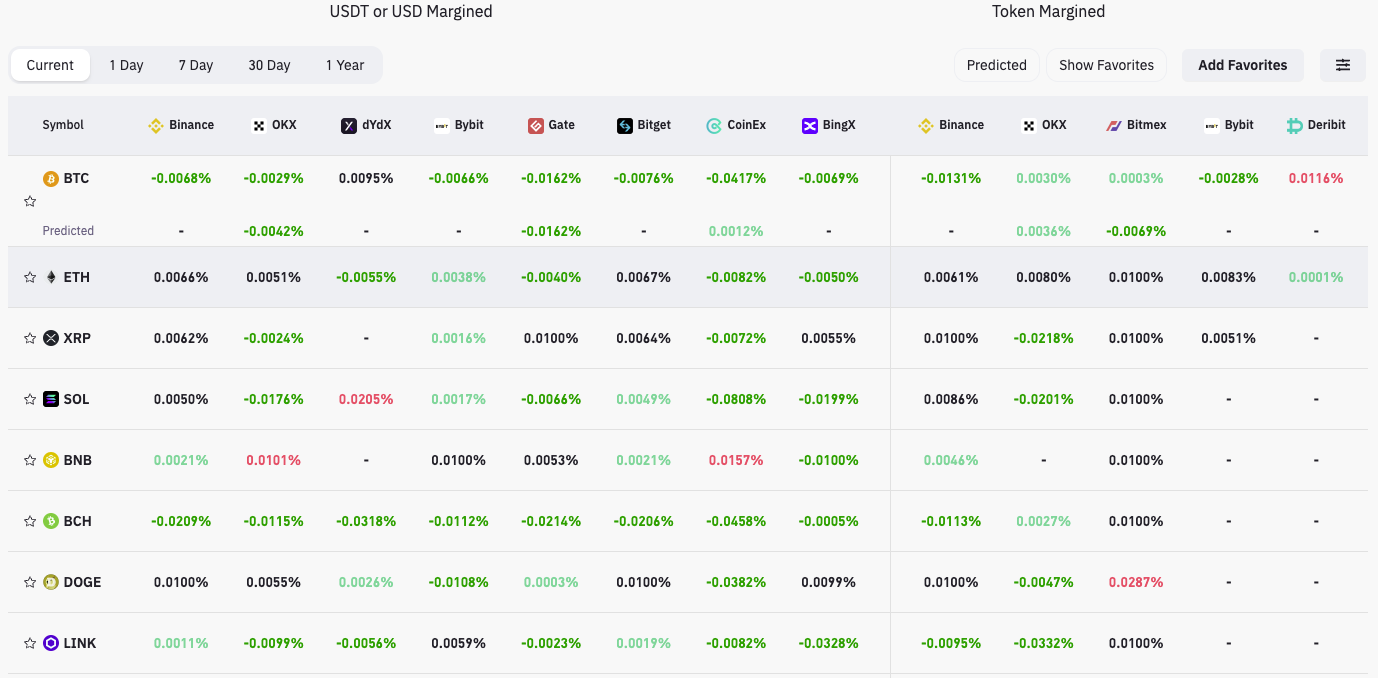
Task: Click the Show Favorites button
Action: coord(1107,64)
